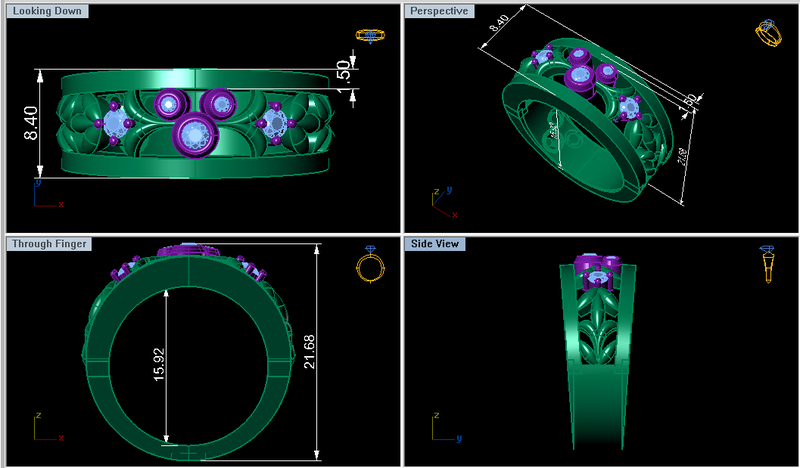Click the yellow ring icon in Perspective viewport
This screenshot has height=468, width=800.
pos(768,34)
